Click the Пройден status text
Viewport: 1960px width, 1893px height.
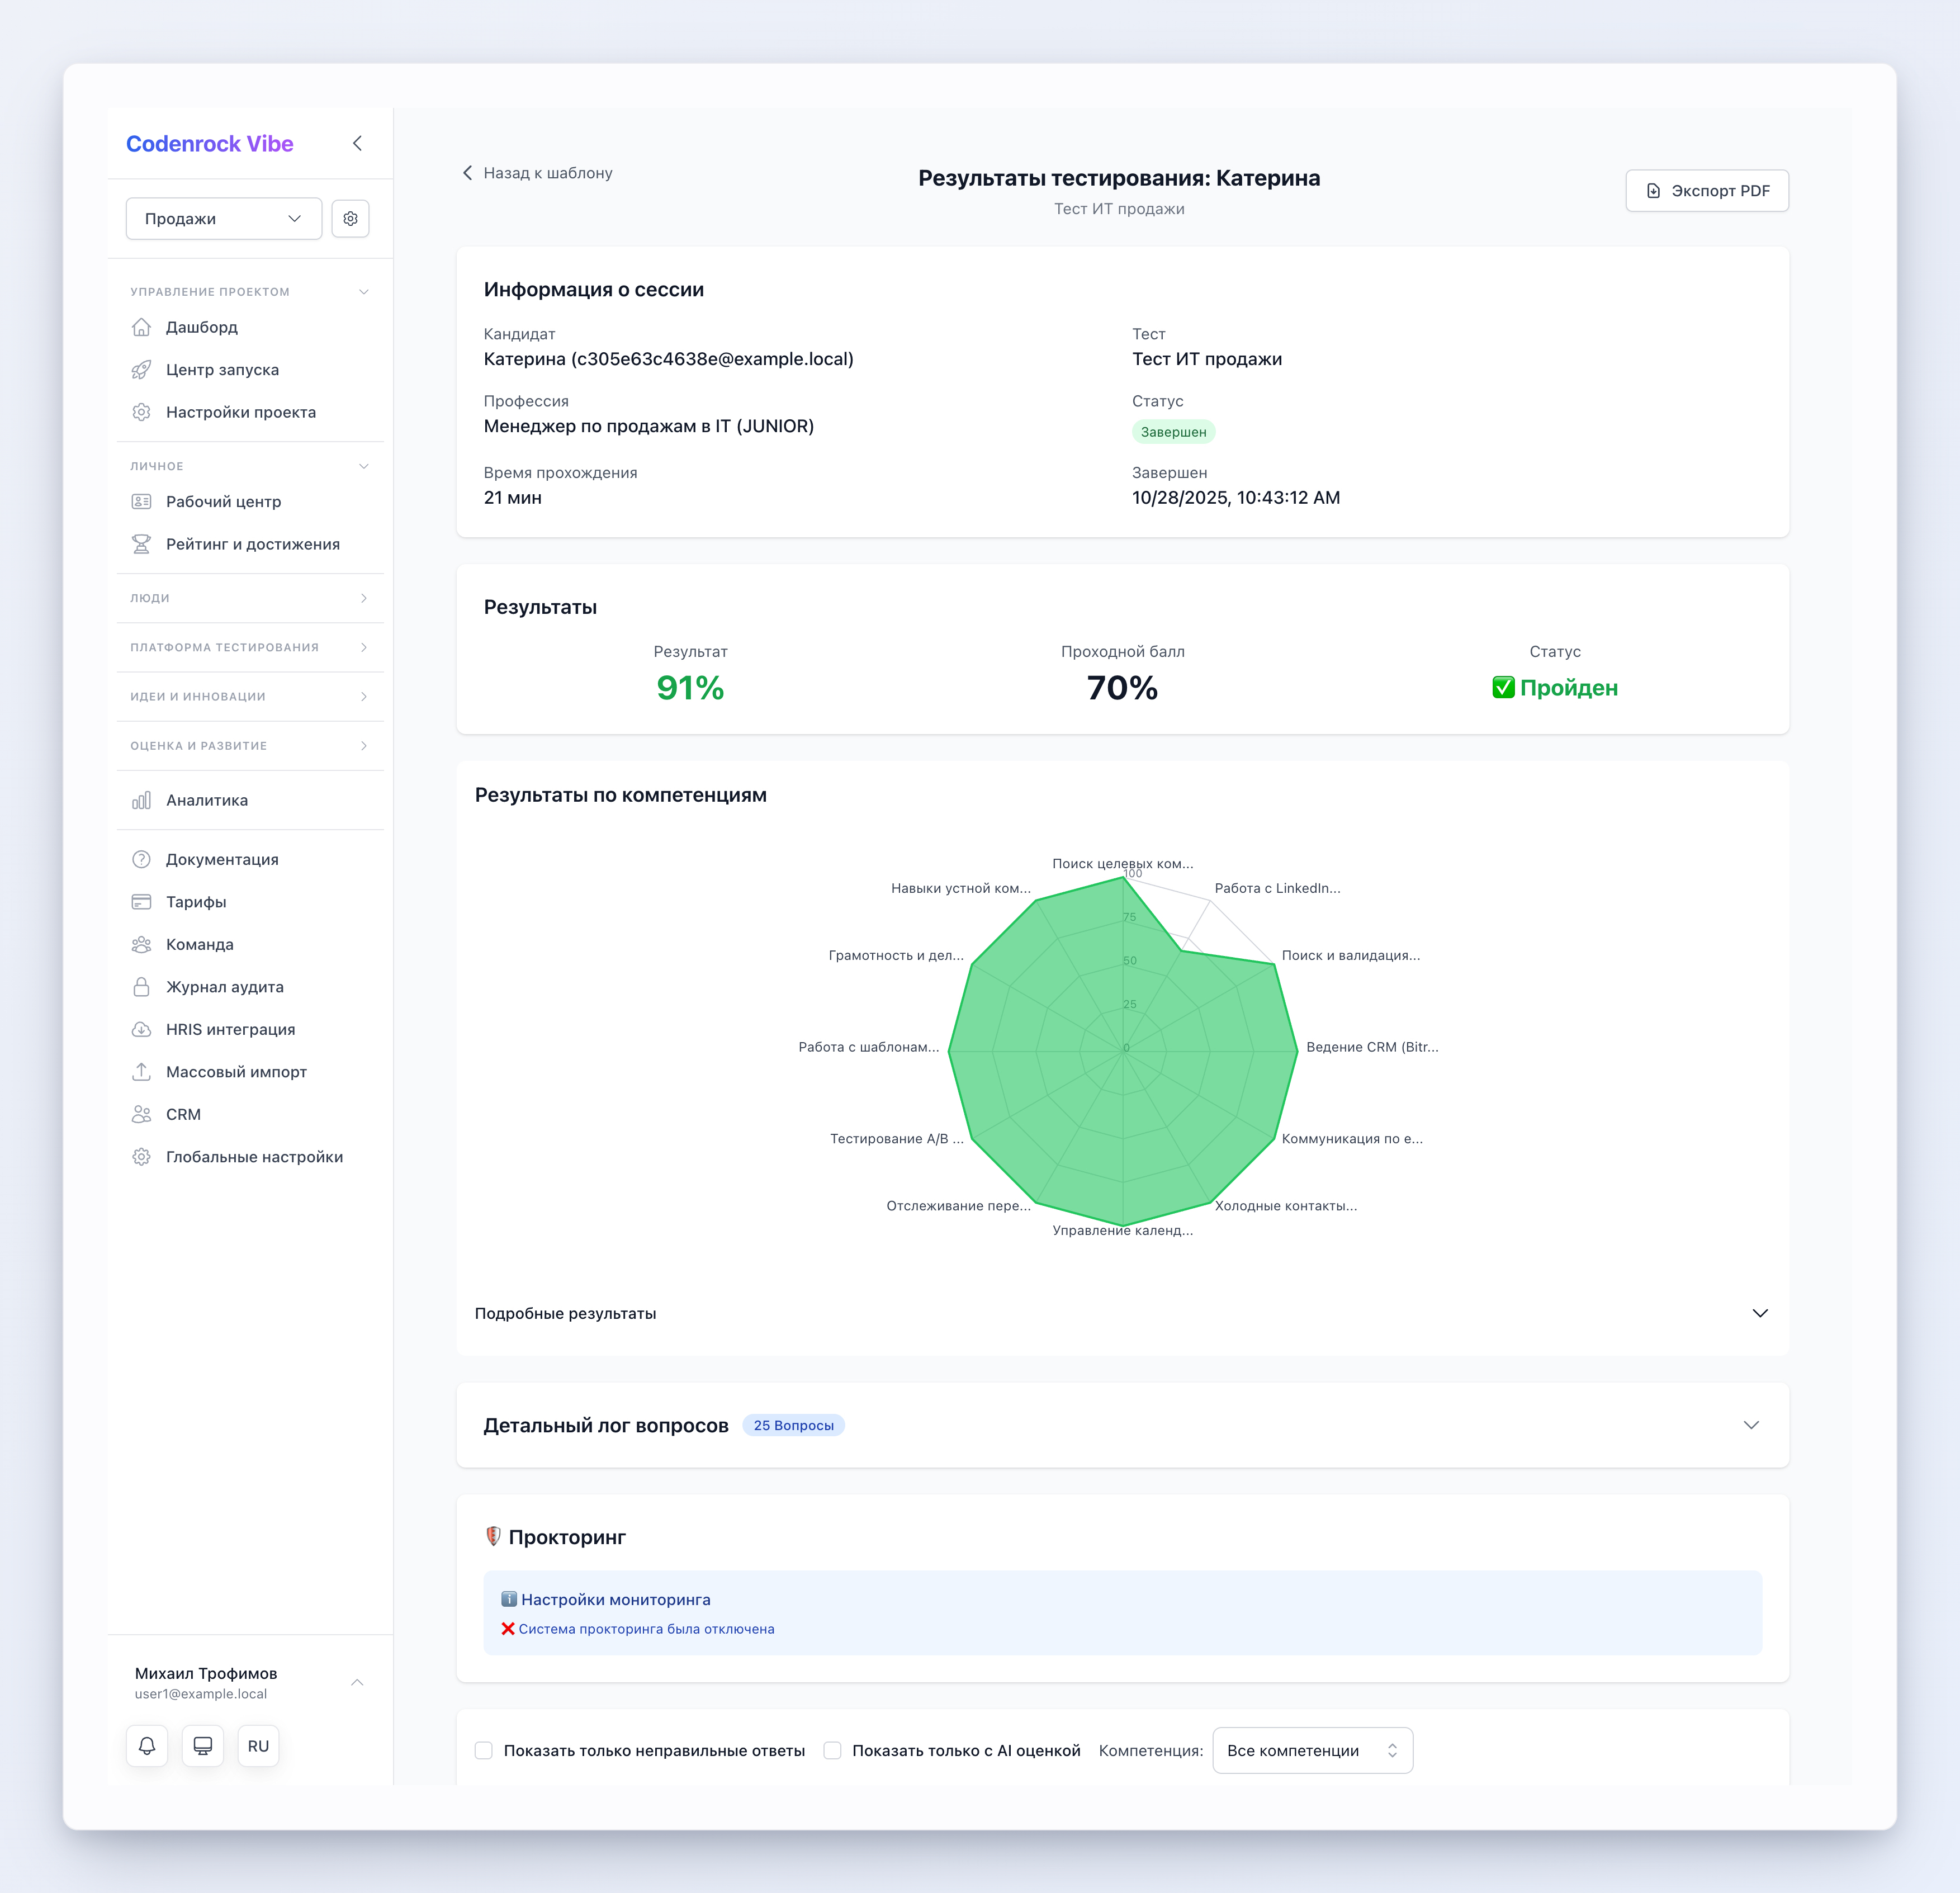[x=1555, y=688]
